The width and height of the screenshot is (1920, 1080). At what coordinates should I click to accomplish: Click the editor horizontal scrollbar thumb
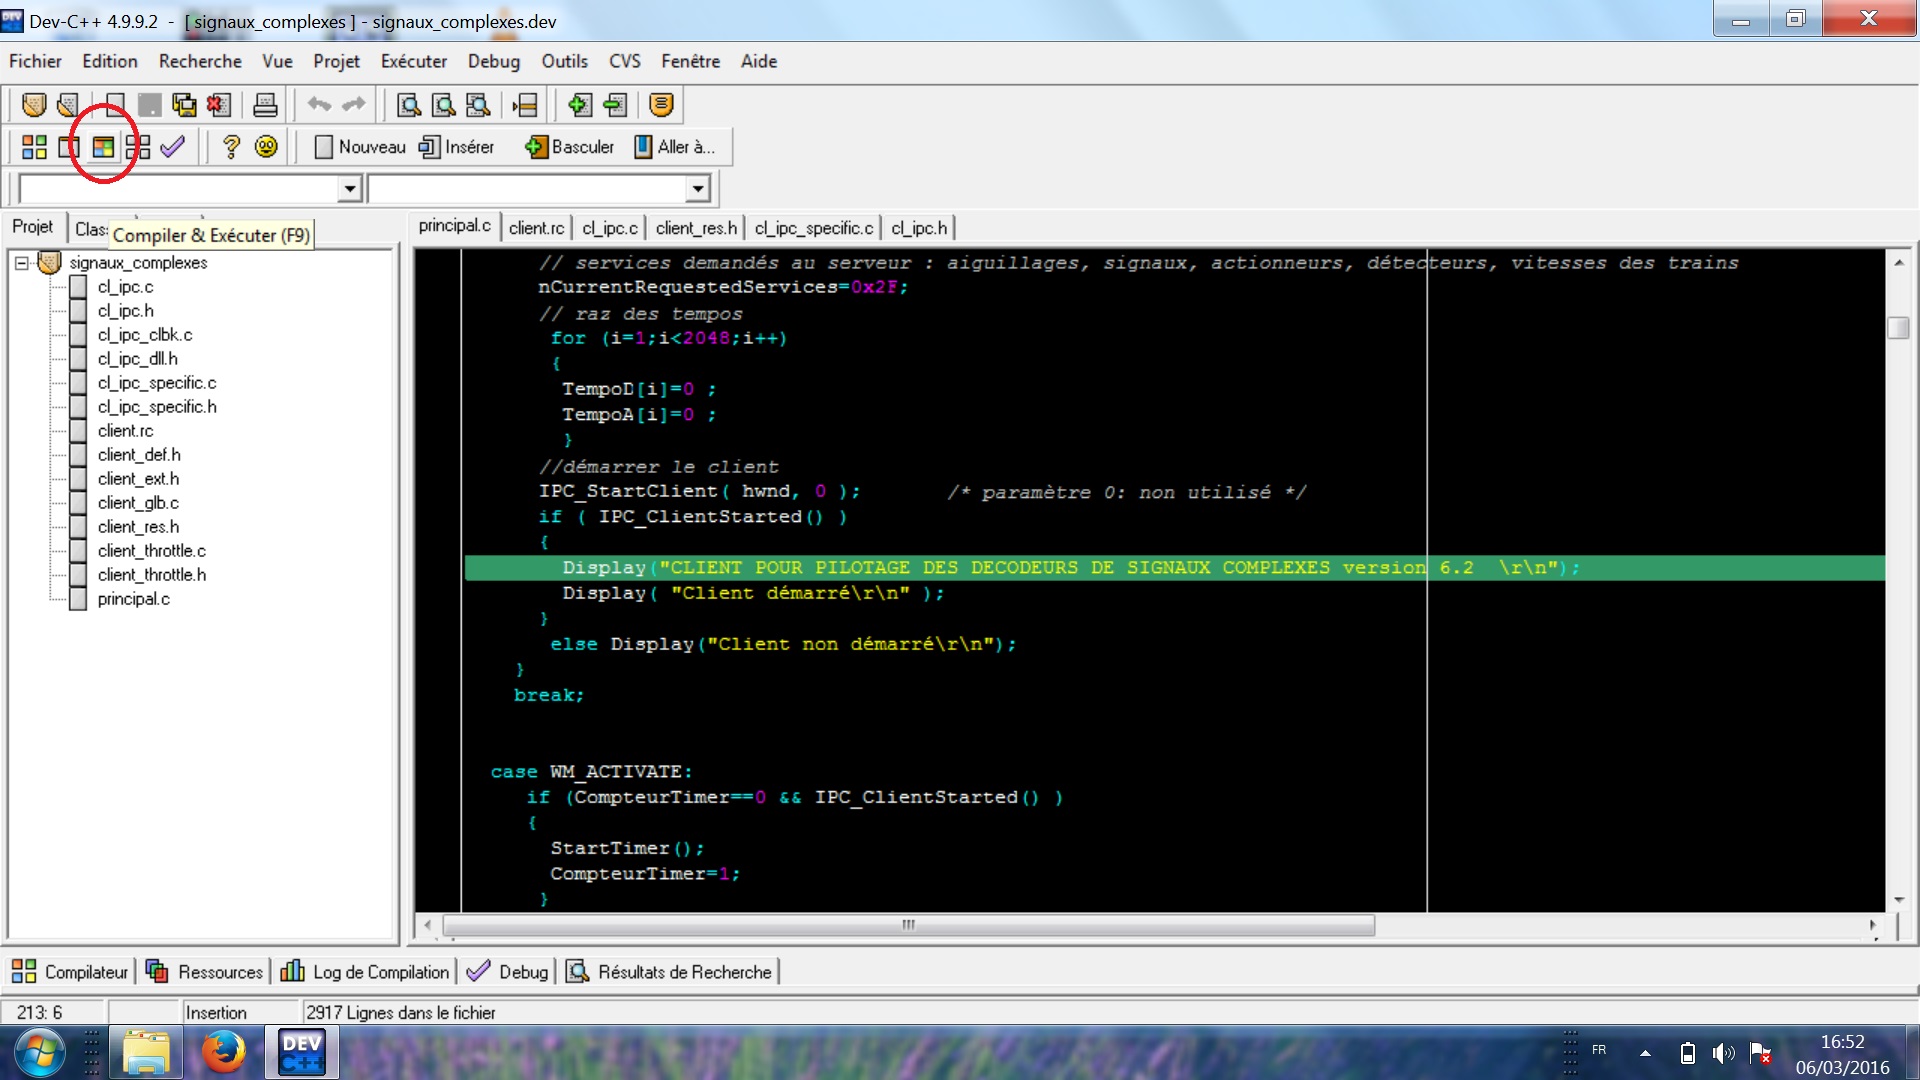click(x=908, y=925)
